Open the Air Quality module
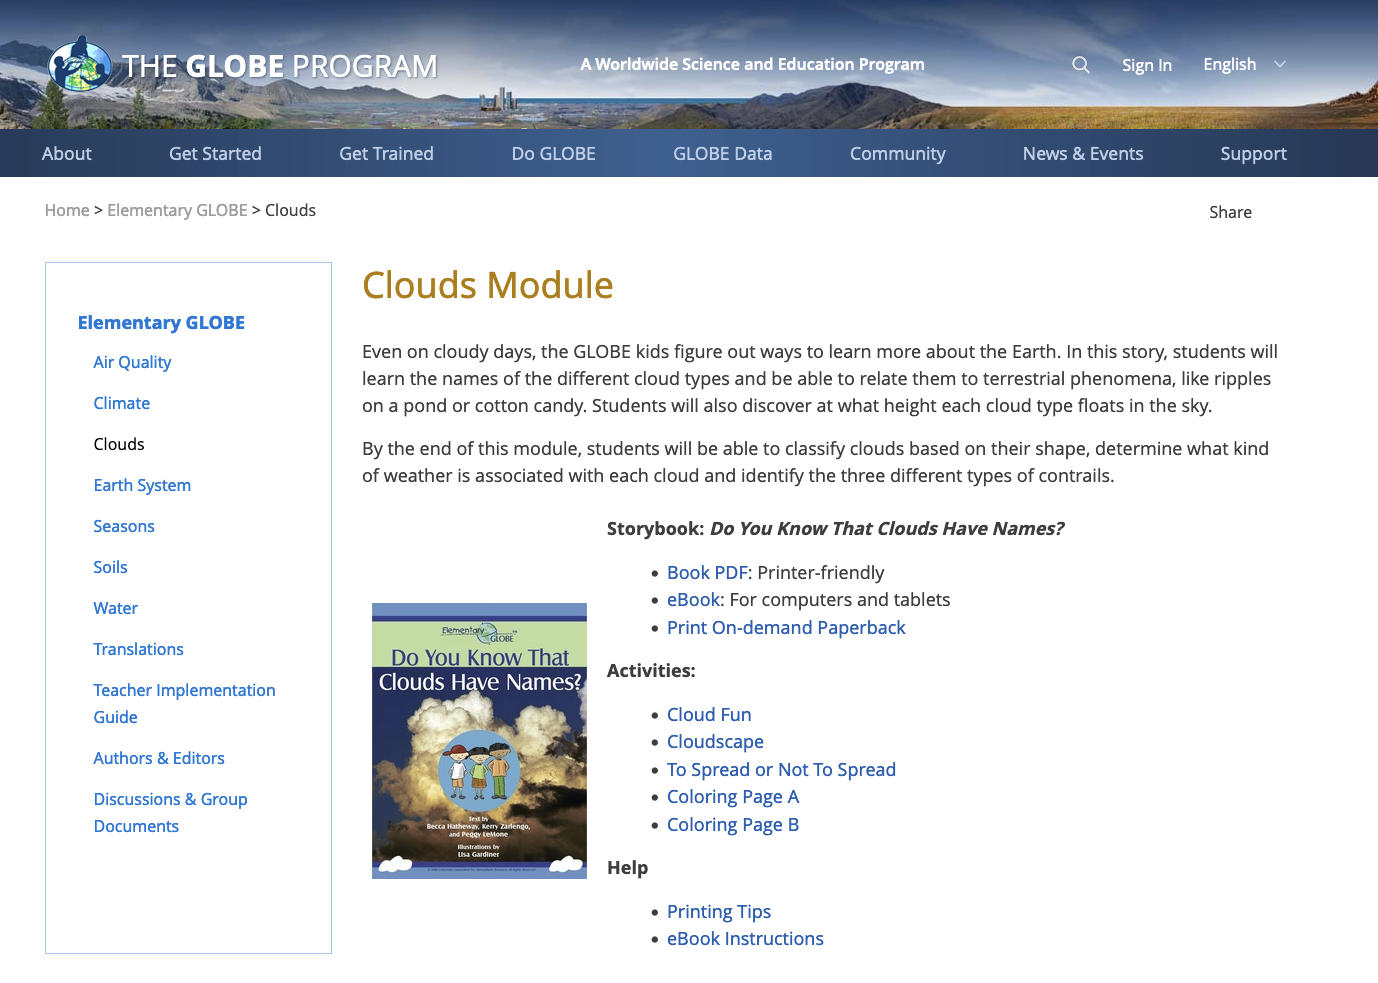 132,362
